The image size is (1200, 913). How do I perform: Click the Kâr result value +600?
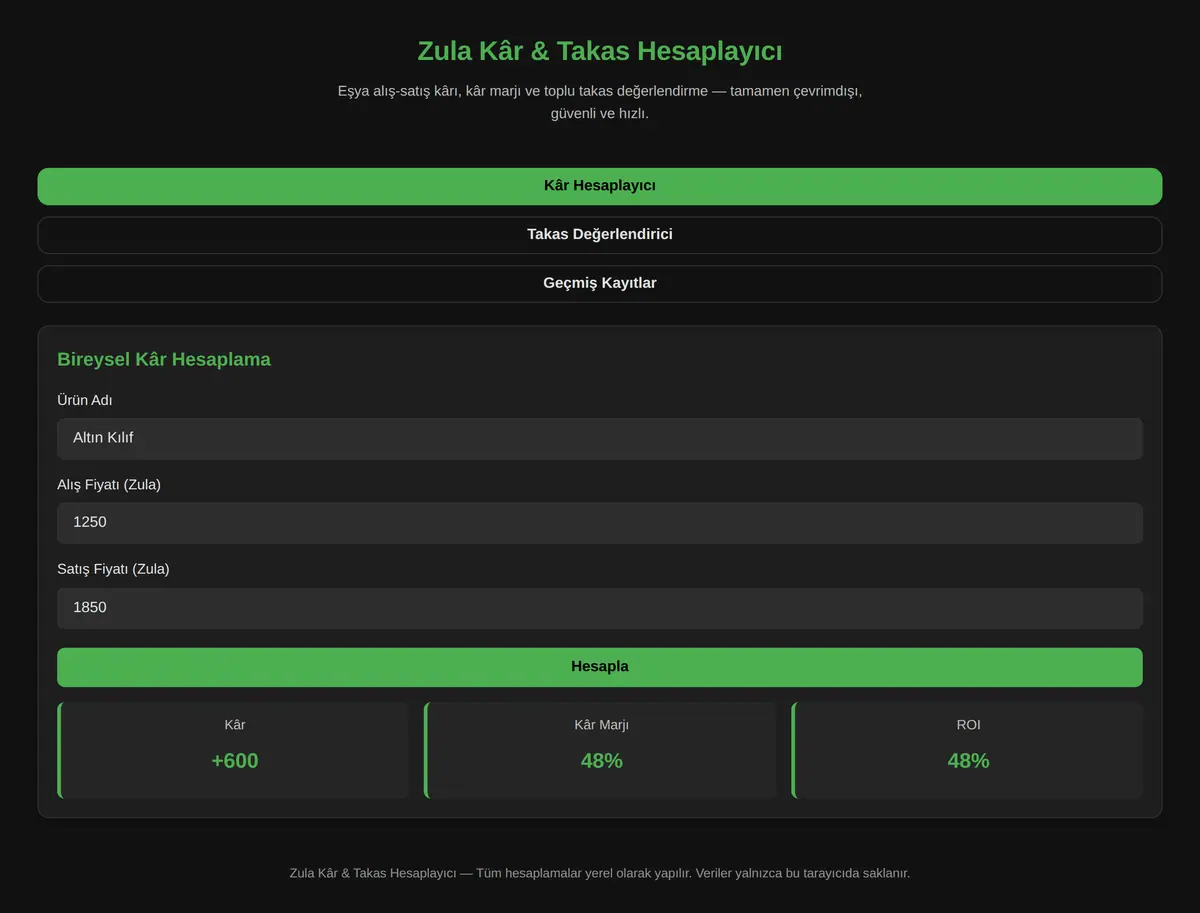[x=235, y=761]
